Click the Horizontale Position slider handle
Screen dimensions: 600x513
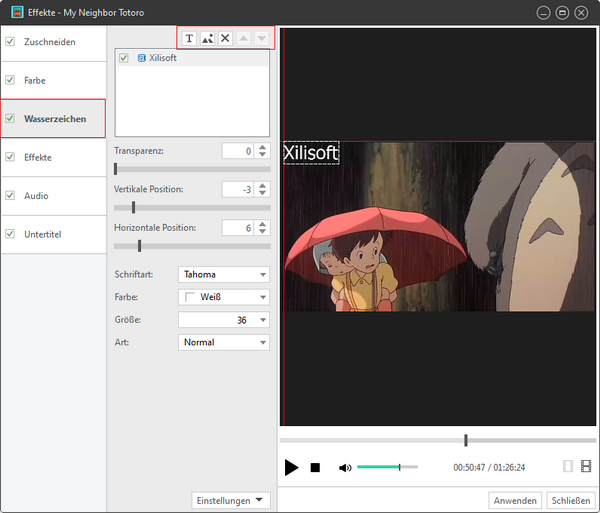pyautogui.click(x=139, y=246)
